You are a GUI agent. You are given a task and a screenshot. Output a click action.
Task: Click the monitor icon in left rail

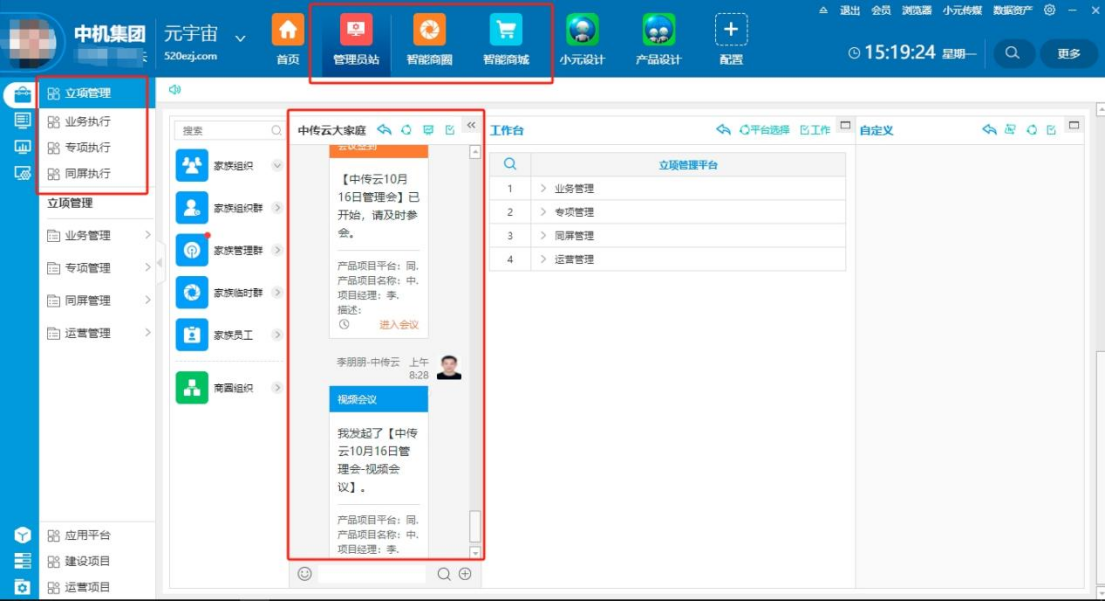pyautogui.click(x=22, y=174)
